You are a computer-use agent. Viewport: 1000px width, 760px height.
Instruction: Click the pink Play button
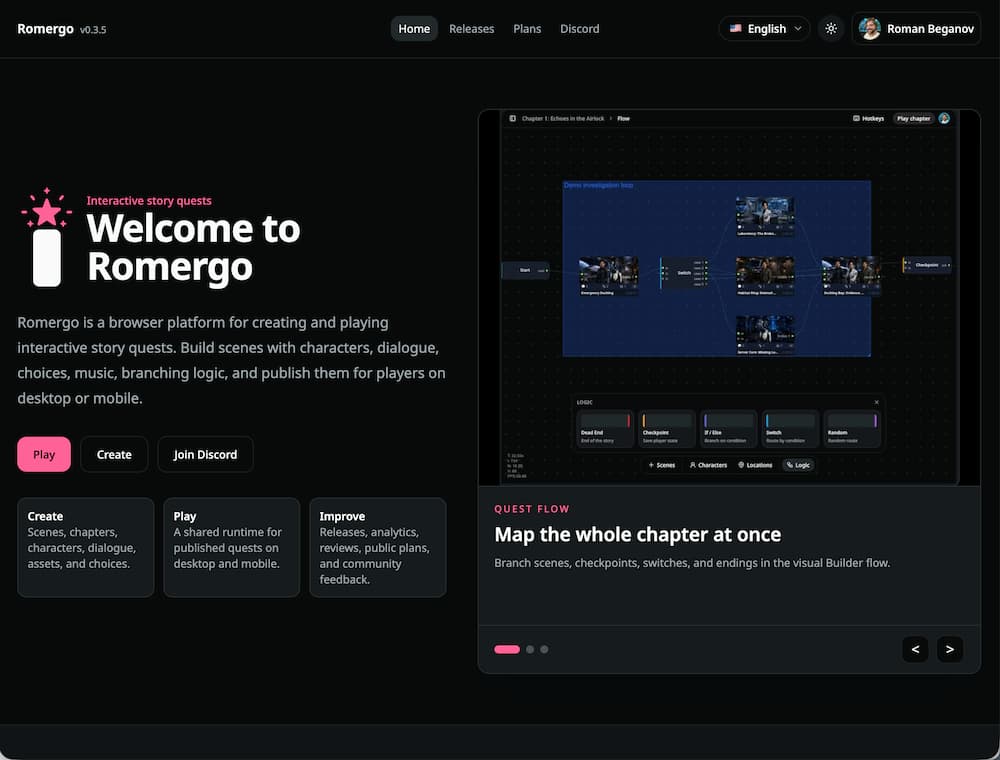coord(44,454)
